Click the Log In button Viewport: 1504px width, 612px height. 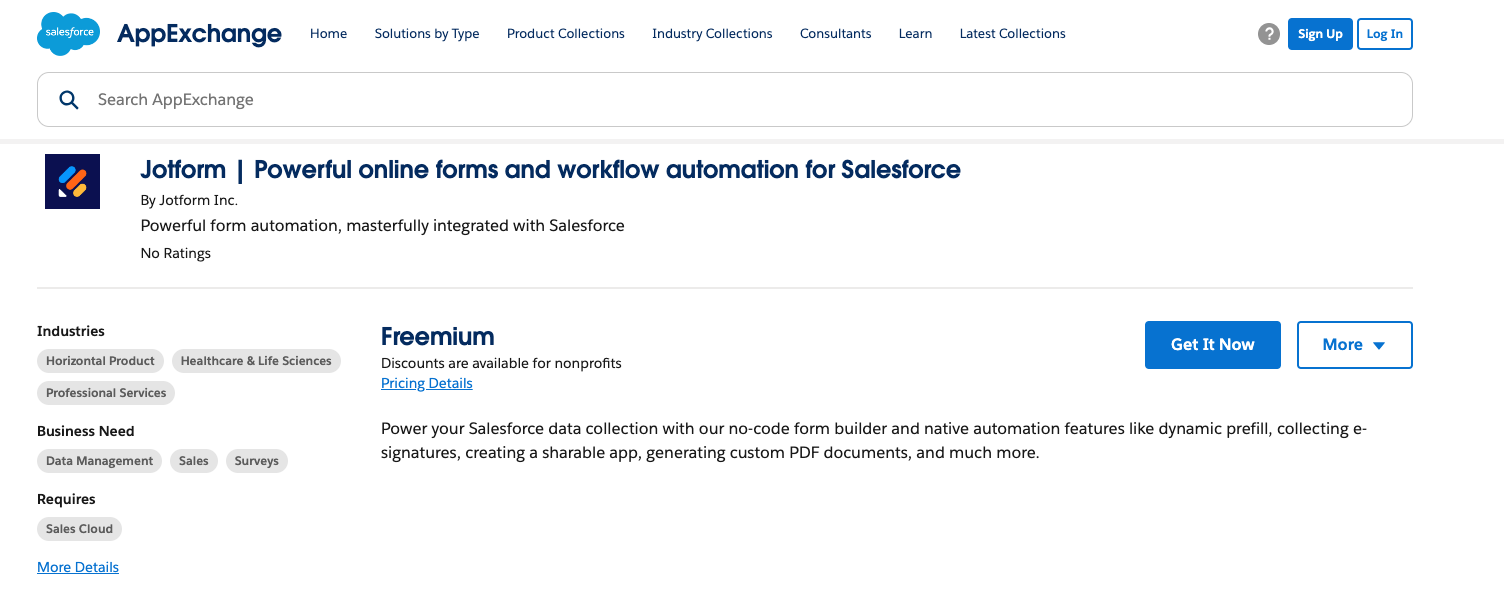(x=1385, y=34)
